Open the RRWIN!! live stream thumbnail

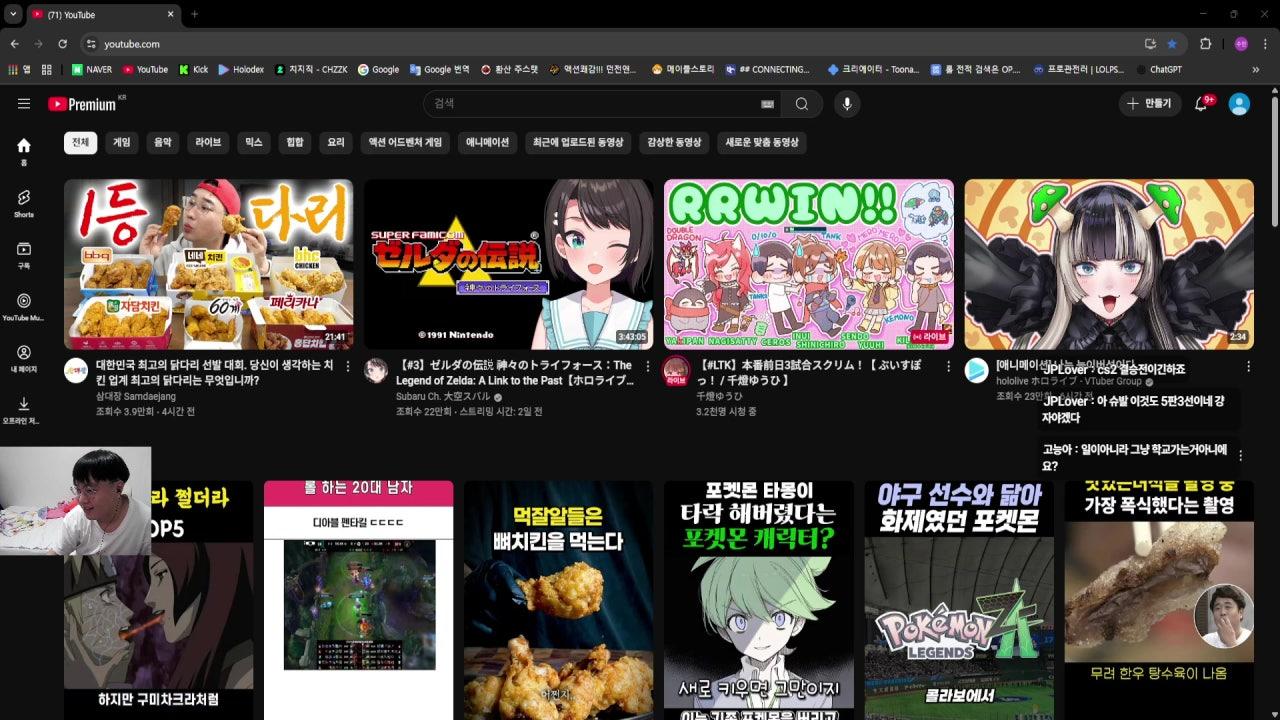(x=808, y=264)
